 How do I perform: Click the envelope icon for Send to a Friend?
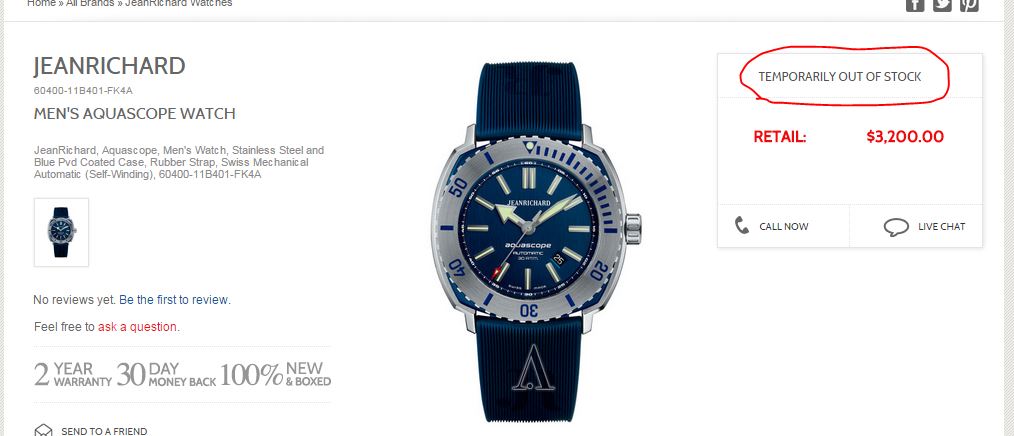[43, 431]
